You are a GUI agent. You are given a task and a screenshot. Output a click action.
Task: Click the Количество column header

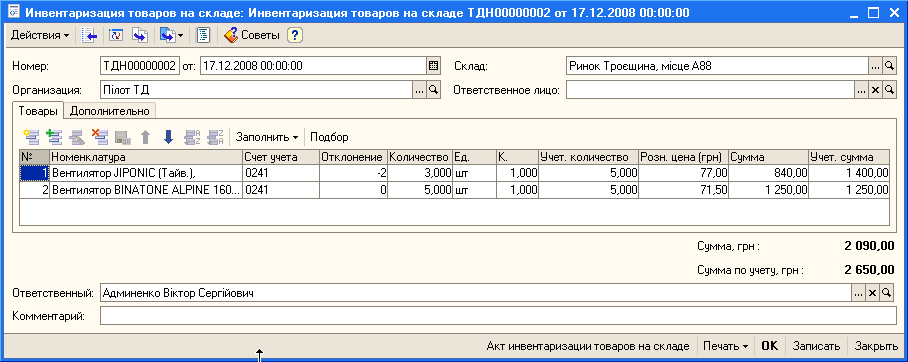tap(420, 157)
